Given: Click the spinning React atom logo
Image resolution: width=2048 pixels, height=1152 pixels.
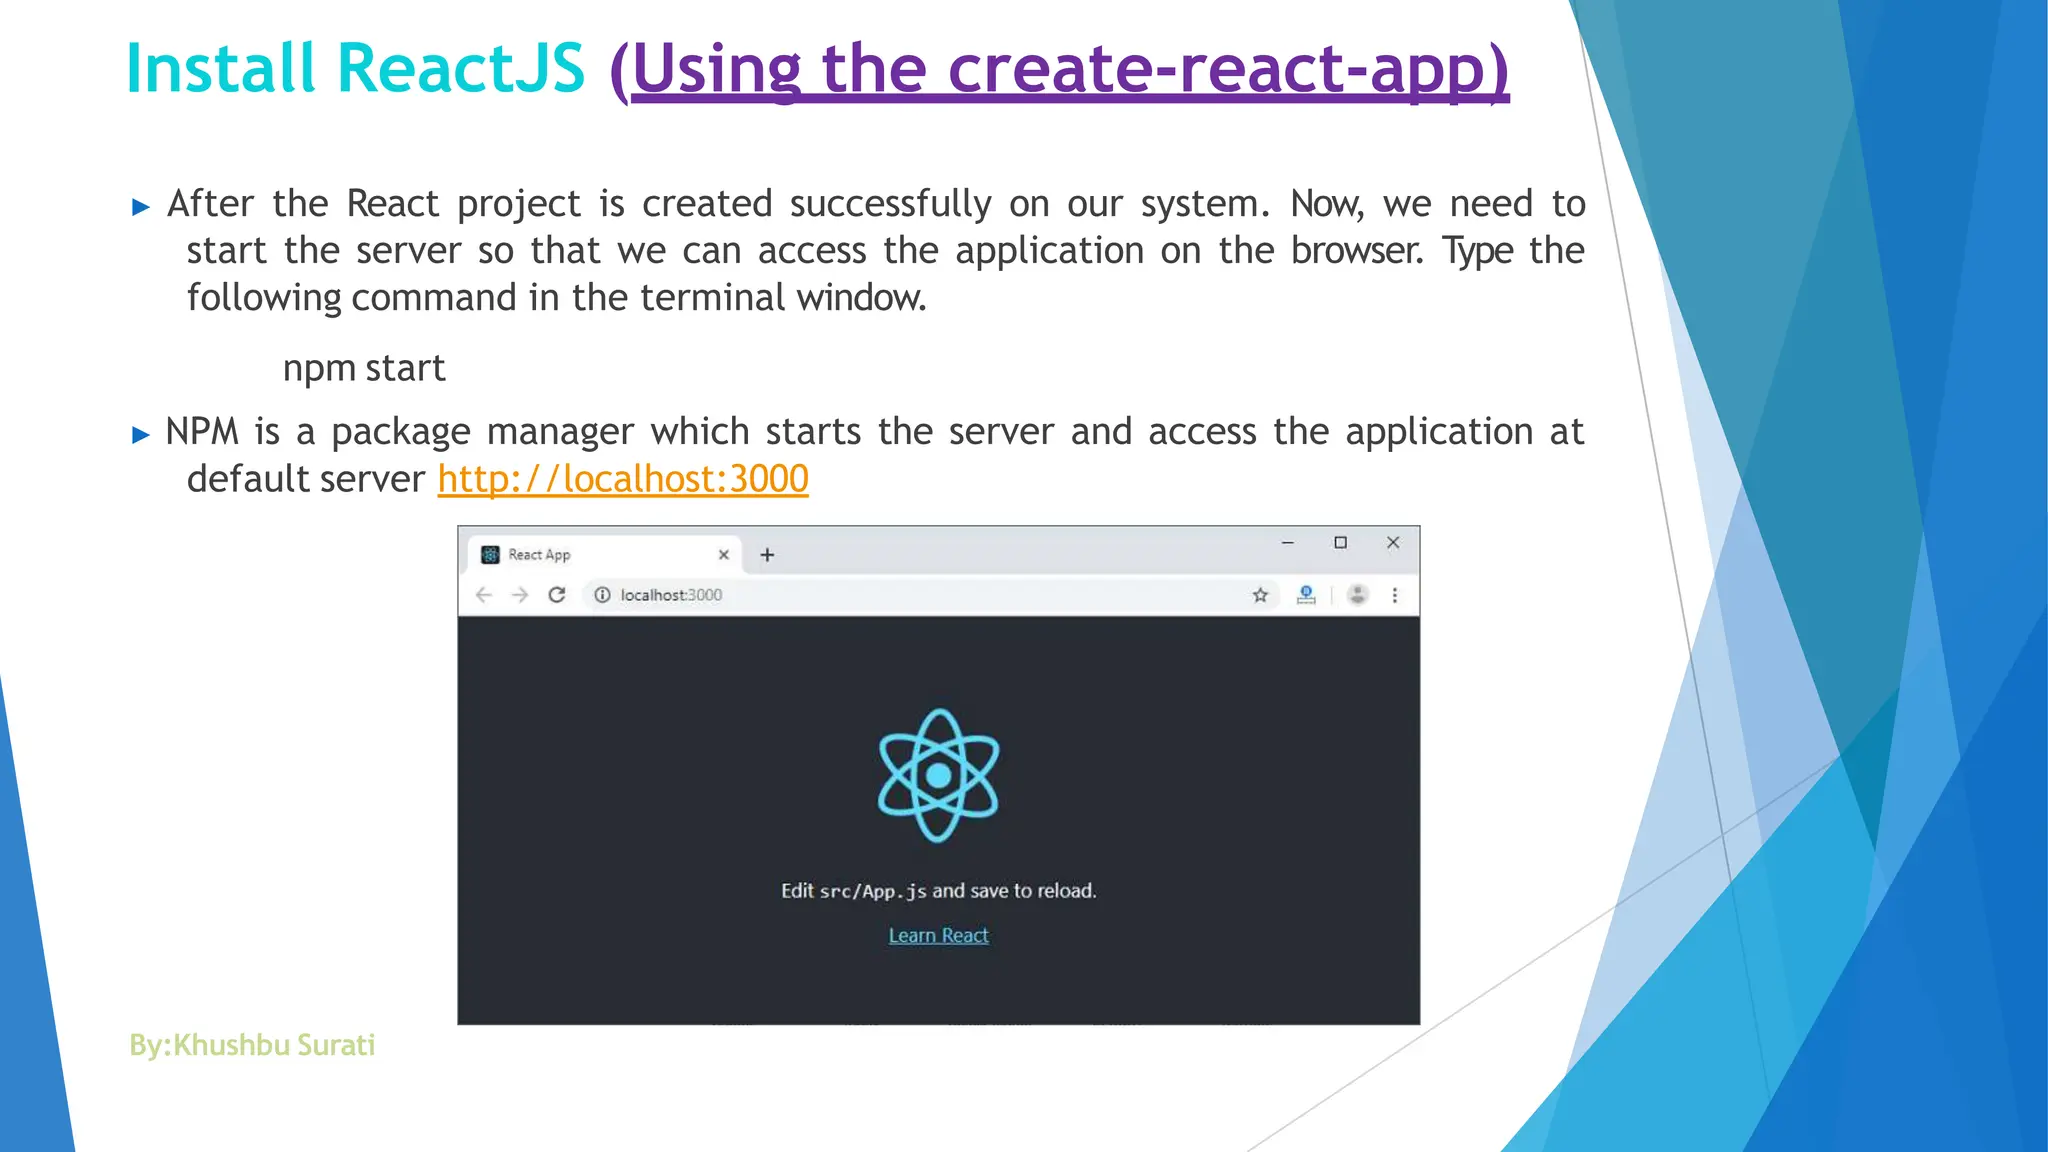Looking at the screenshot, I should [938, 775].
